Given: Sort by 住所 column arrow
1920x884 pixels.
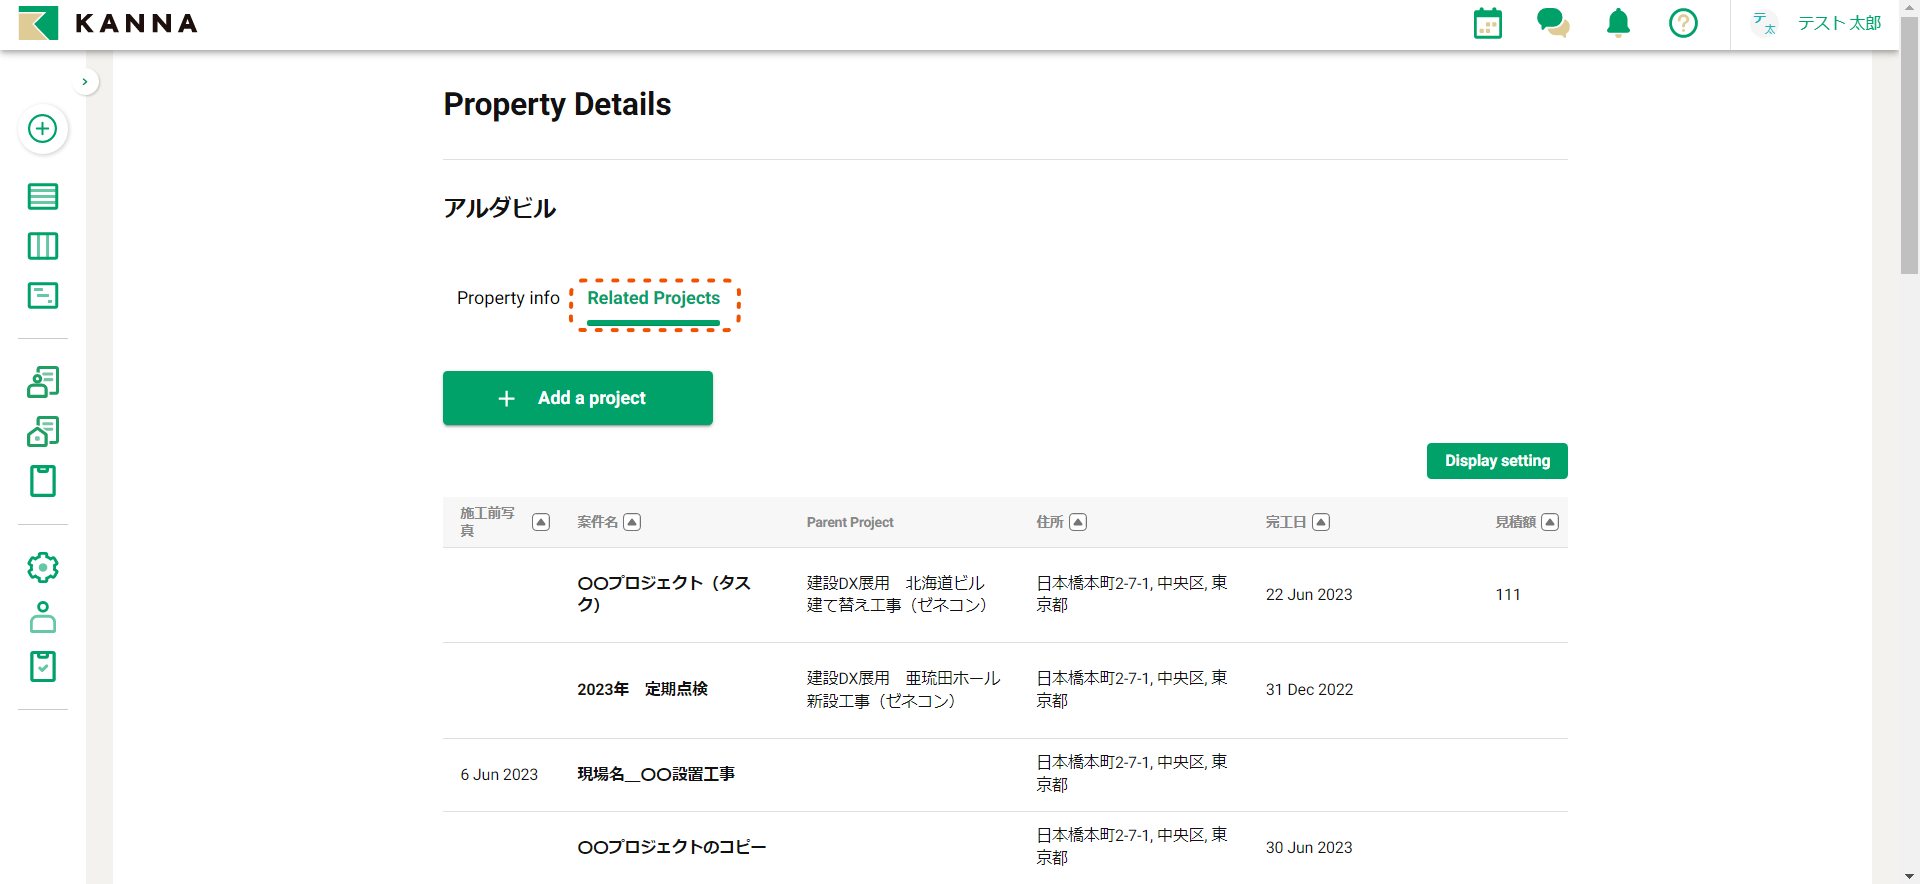Looking at the screenshot, I should point(1078,522).
